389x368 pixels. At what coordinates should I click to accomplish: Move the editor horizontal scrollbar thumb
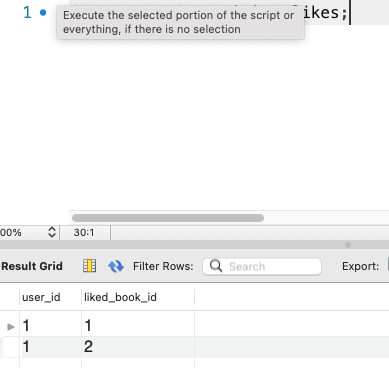168,218
